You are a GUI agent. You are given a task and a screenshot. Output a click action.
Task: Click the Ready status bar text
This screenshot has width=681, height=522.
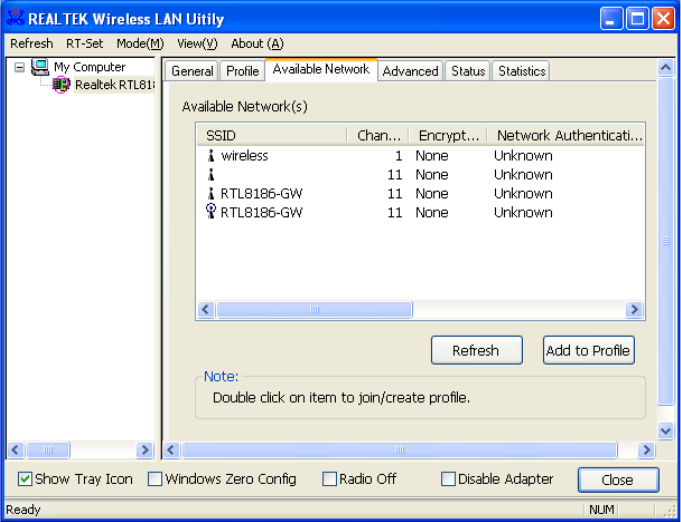click(23, 509)
